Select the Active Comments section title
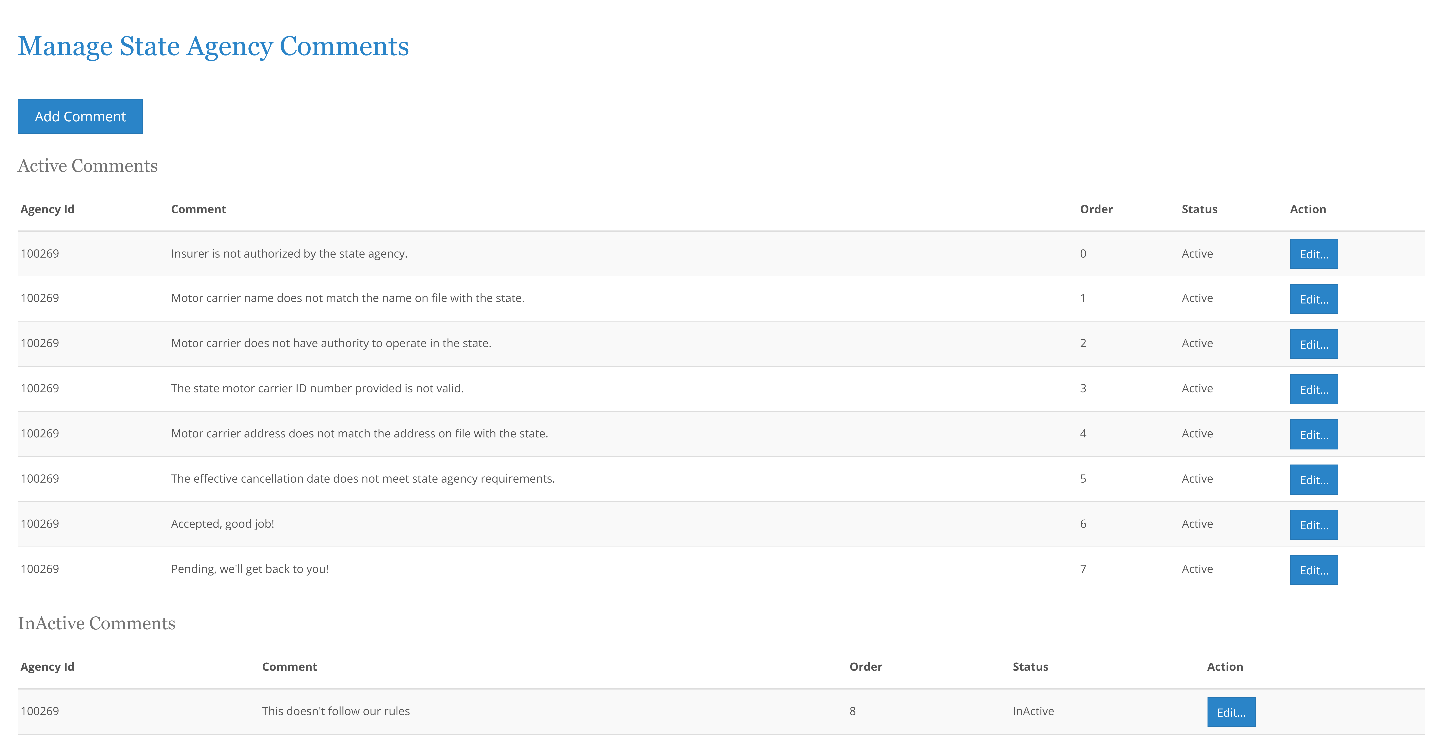This screenshot has width=1430, height=736. [x=87, y=165]
